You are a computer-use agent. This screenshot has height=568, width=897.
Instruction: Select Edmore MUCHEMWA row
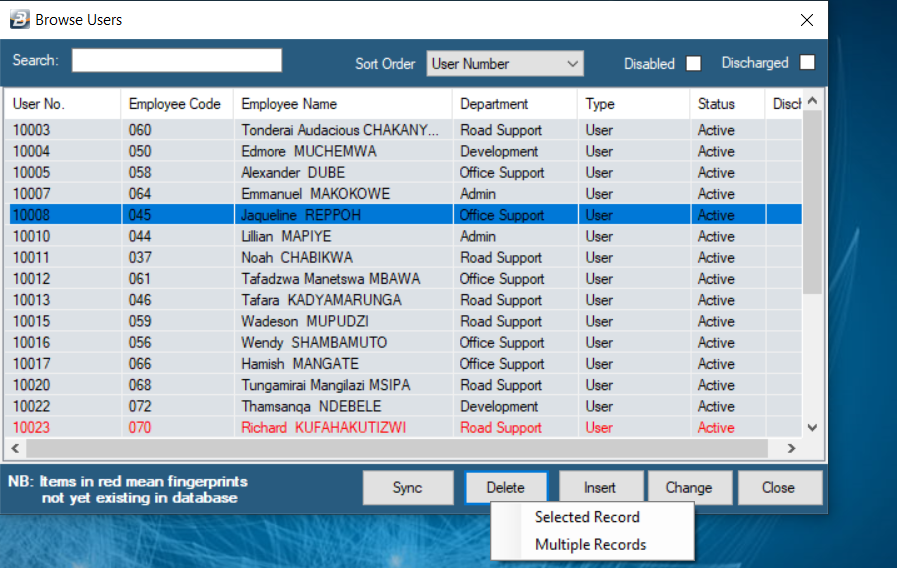(x=403, y=152)
